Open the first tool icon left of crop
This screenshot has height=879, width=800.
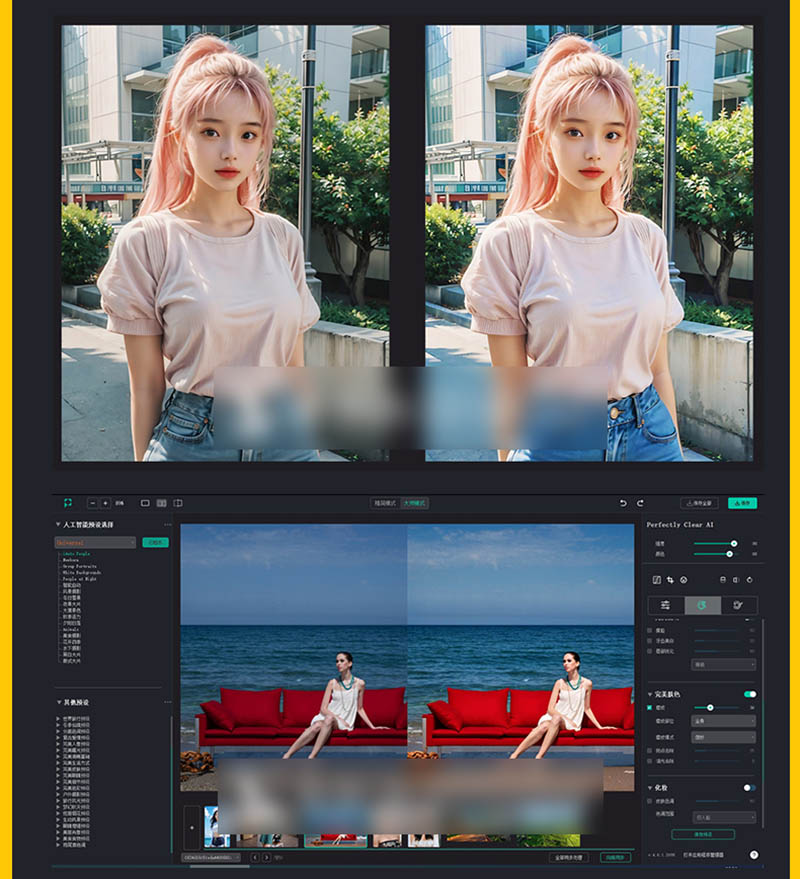pos(656,580)
